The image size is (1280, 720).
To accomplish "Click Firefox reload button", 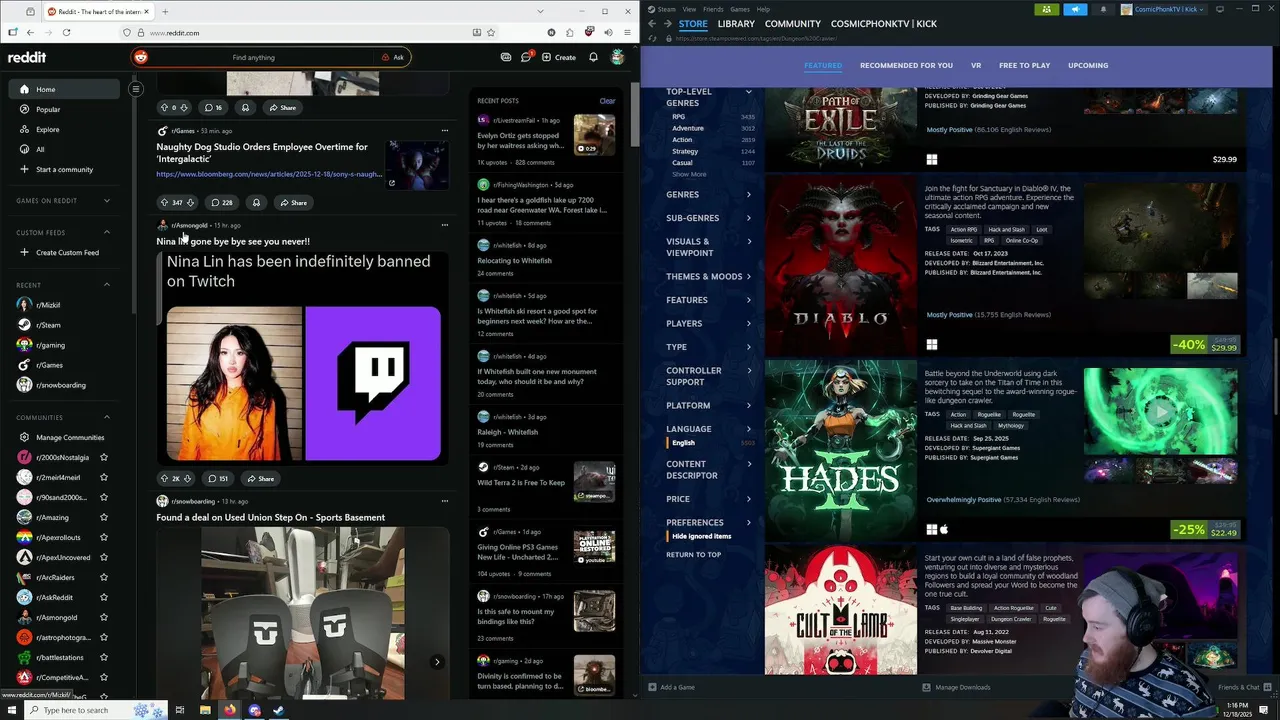I will point(66,32).
